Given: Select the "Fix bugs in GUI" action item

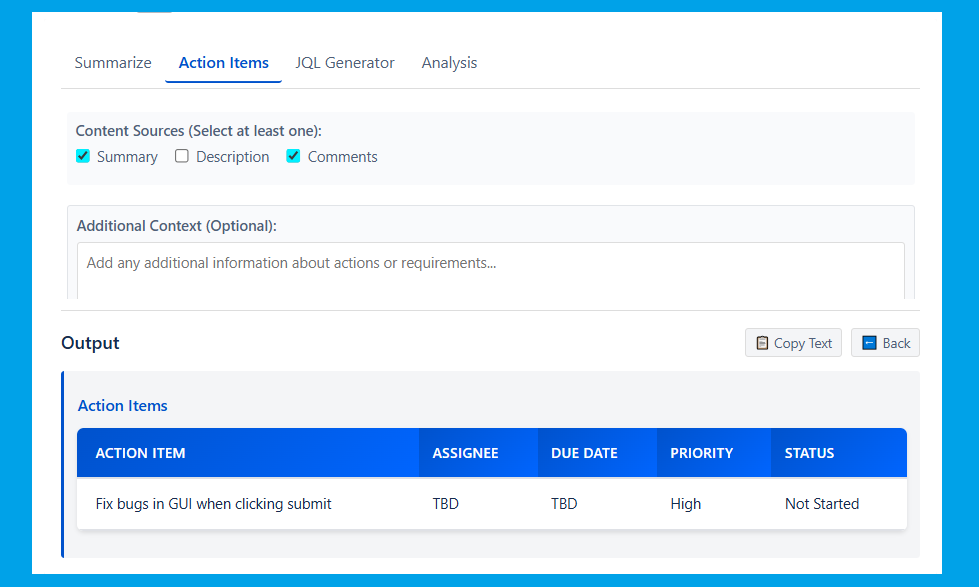Looking at the screenshot, I should 213,504.
